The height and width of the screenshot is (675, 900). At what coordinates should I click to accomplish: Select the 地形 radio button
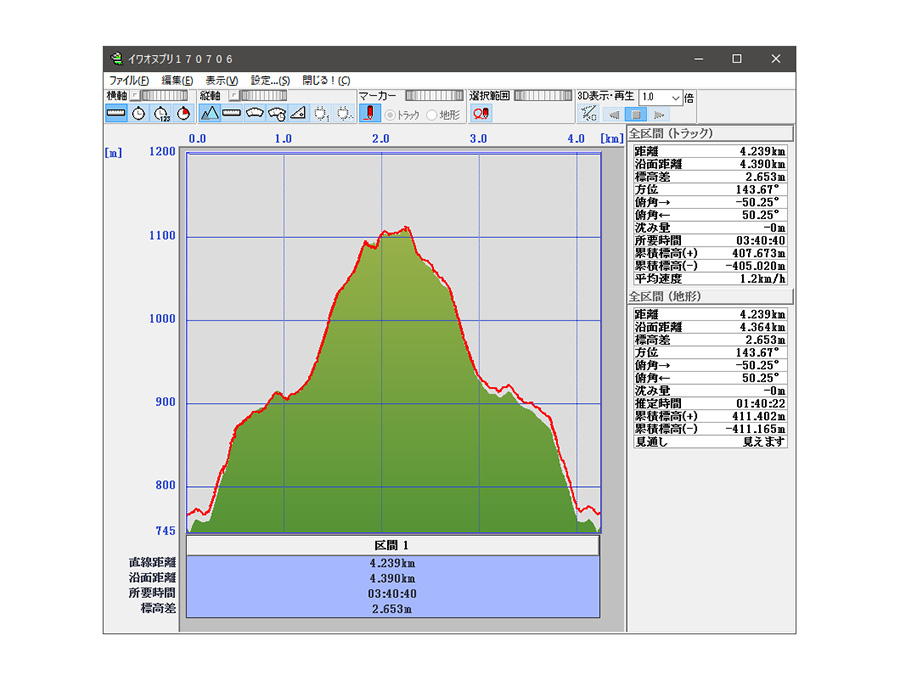[432, 115]
